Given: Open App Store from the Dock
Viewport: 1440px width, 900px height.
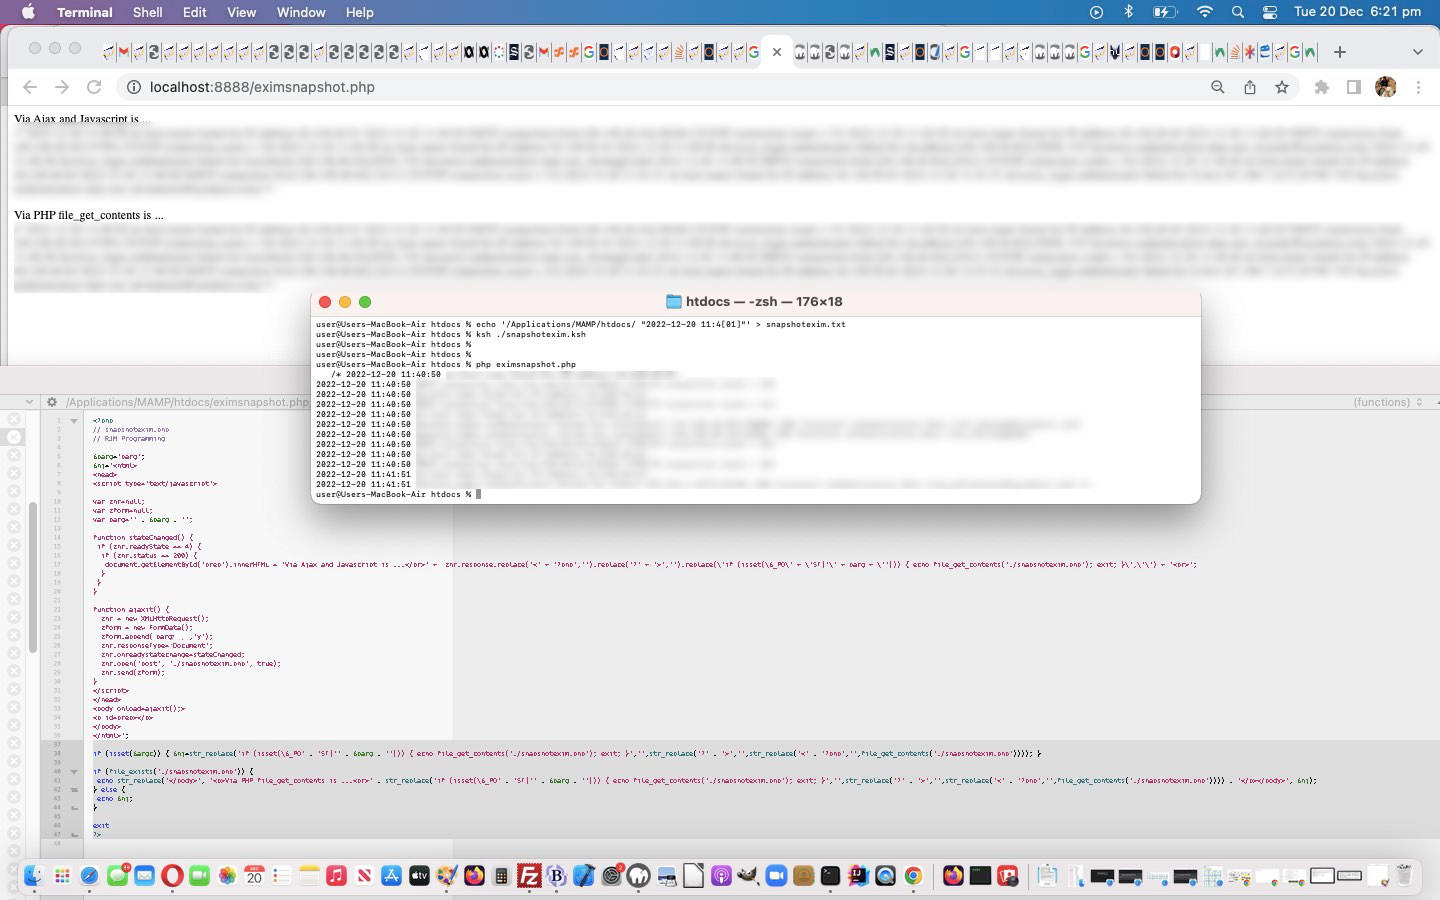Looking at the screenshot, I should 392,876.
